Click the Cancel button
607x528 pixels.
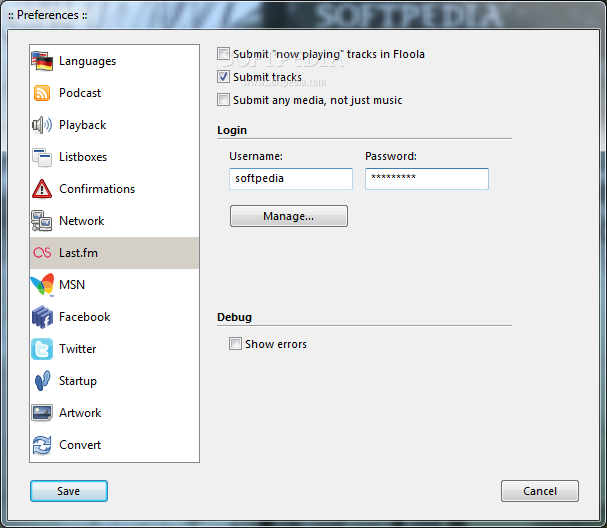tap(540, 491)
